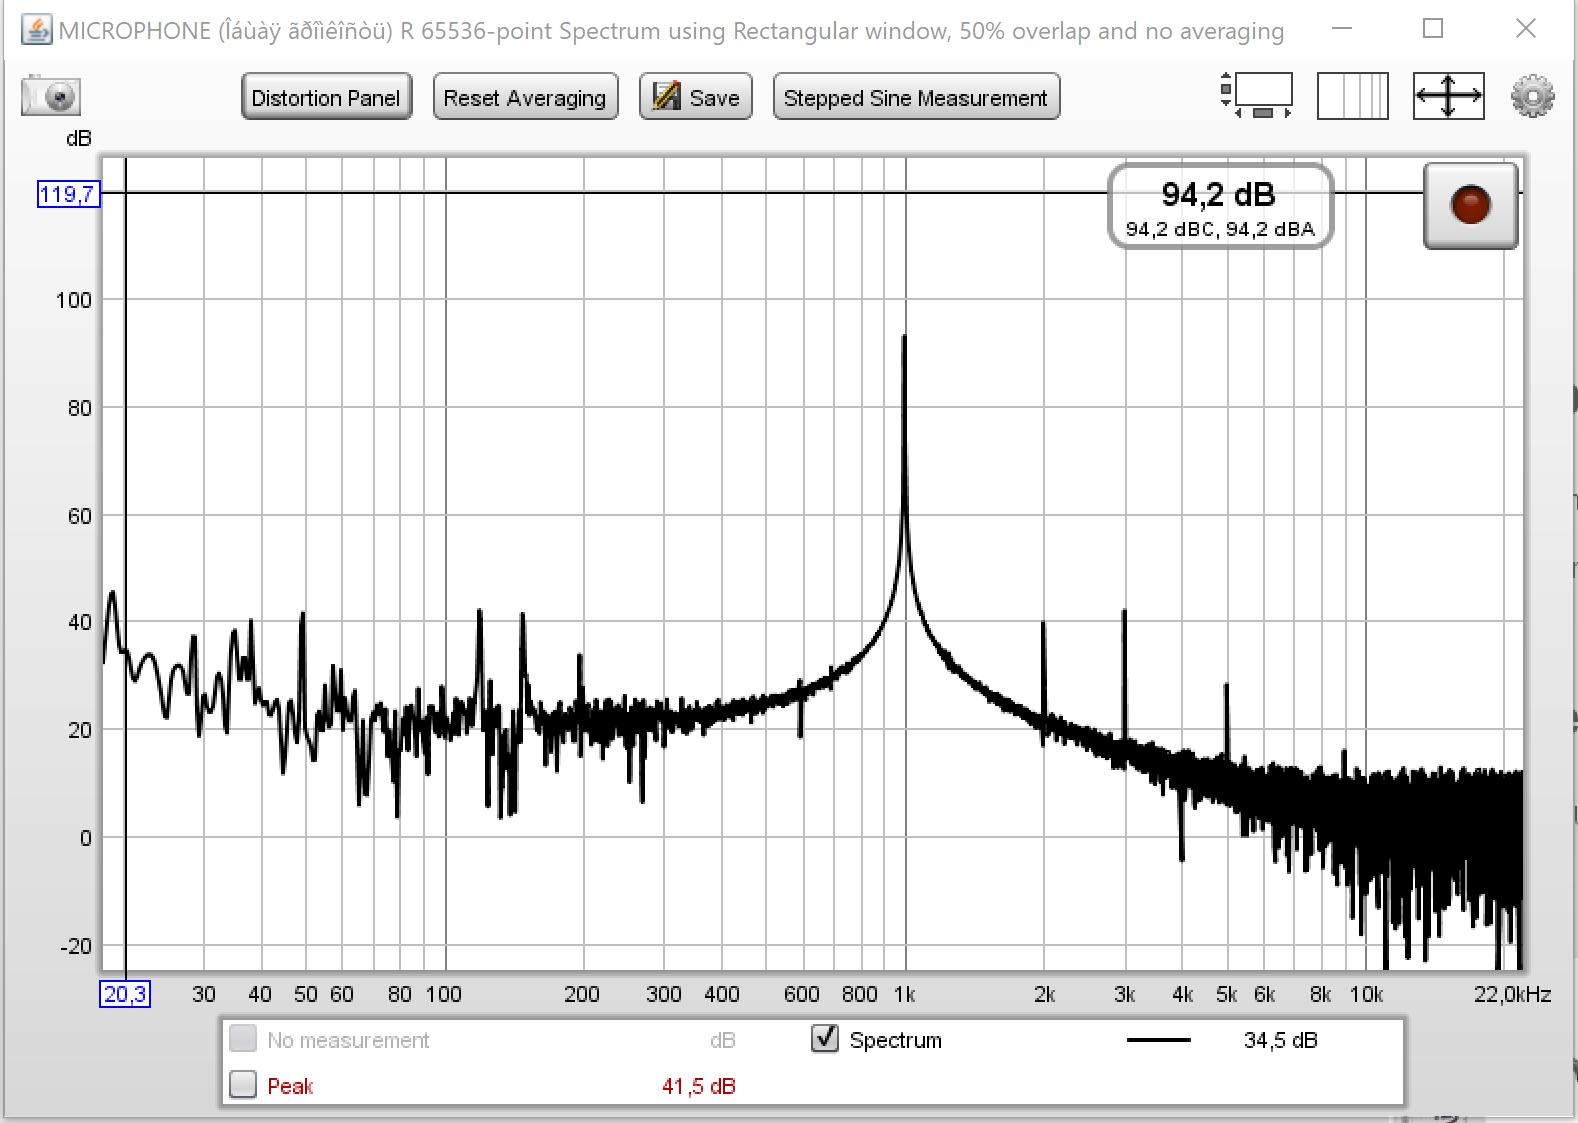
Task: Click the dB axis unit label
Action: tap(79, 138)
